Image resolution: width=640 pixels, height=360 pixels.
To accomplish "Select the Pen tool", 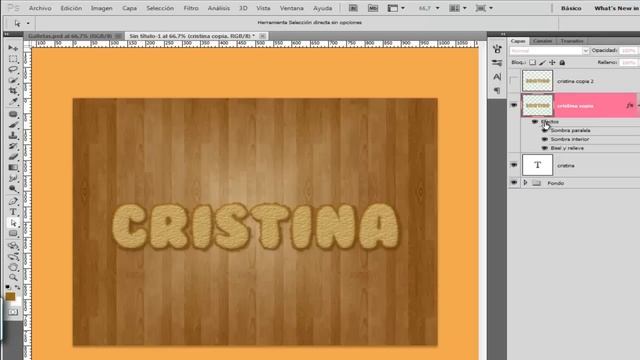I will point(13,201).
